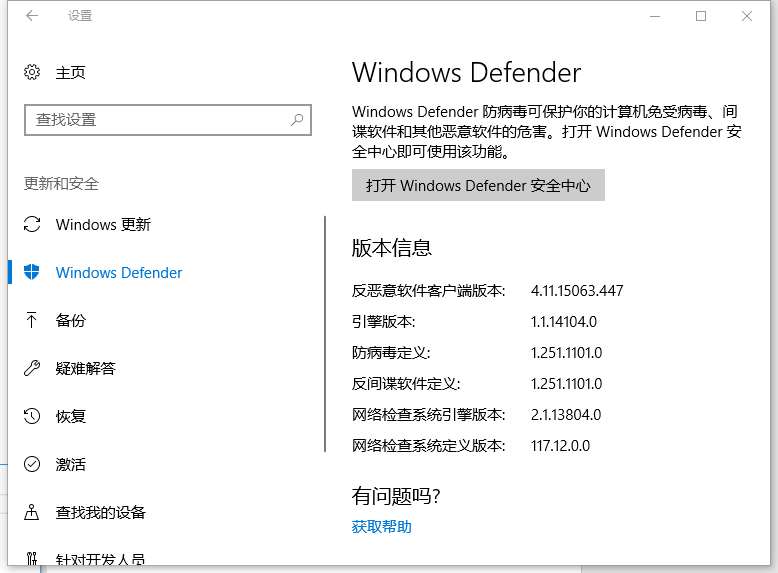Open the 激活 activation section
Viewport: 778px width, 573px height.
(x=70, y=464)
